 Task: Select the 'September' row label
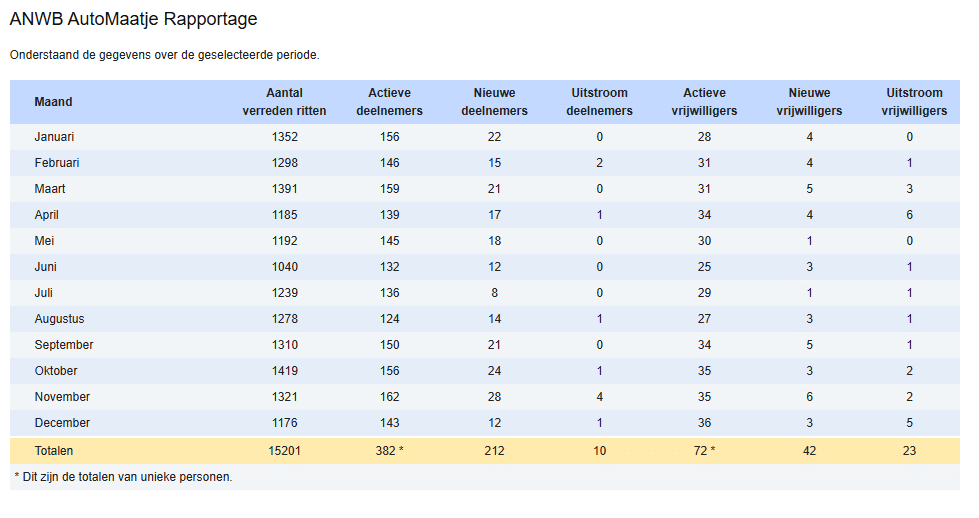(64, 345)
